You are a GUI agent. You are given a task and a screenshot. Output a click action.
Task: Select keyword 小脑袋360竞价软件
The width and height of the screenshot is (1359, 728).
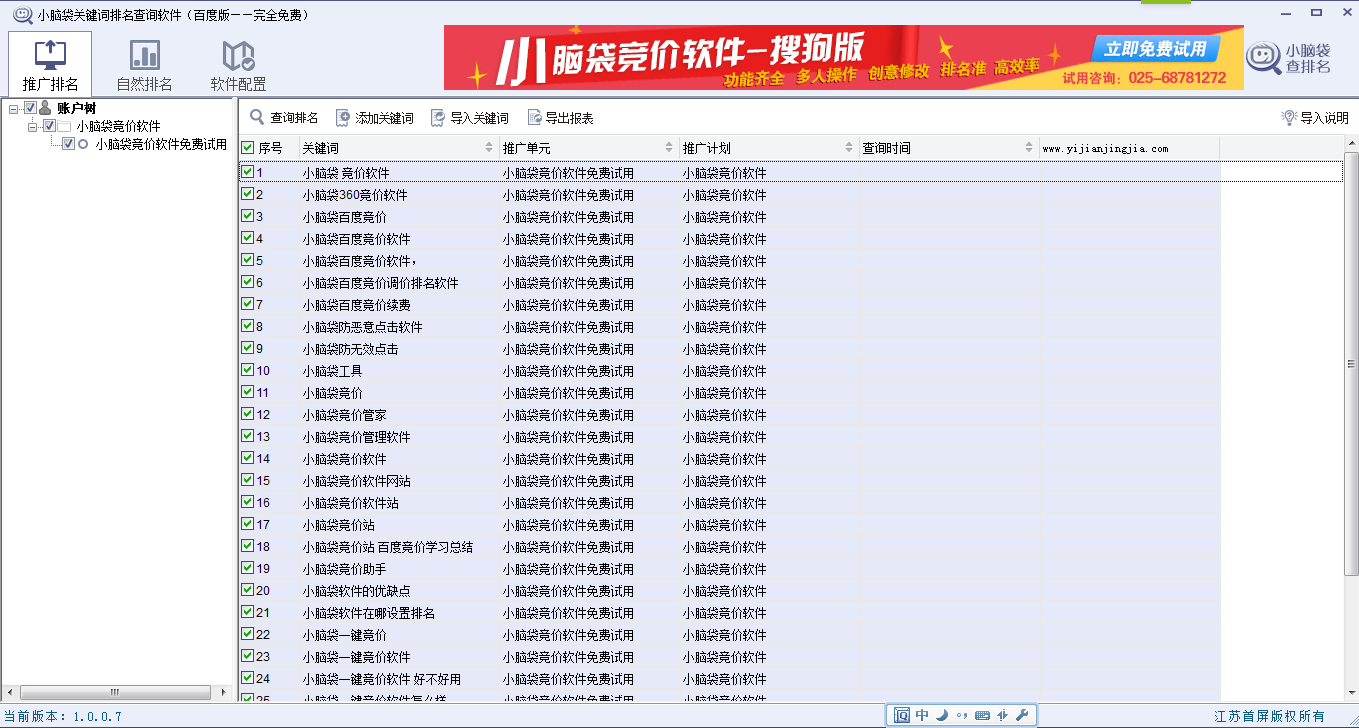coord(355,195)
